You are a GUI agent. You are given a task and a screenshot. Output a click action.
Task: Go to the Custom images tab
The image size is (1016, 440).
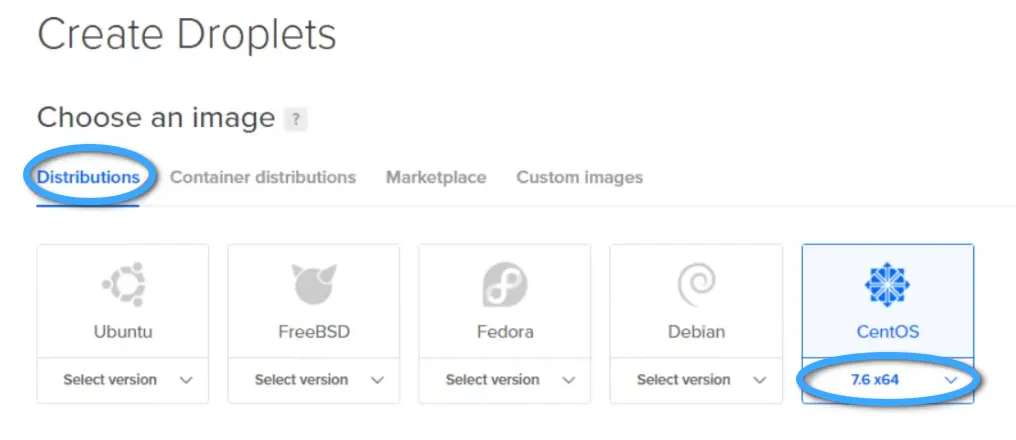(579, 177)
